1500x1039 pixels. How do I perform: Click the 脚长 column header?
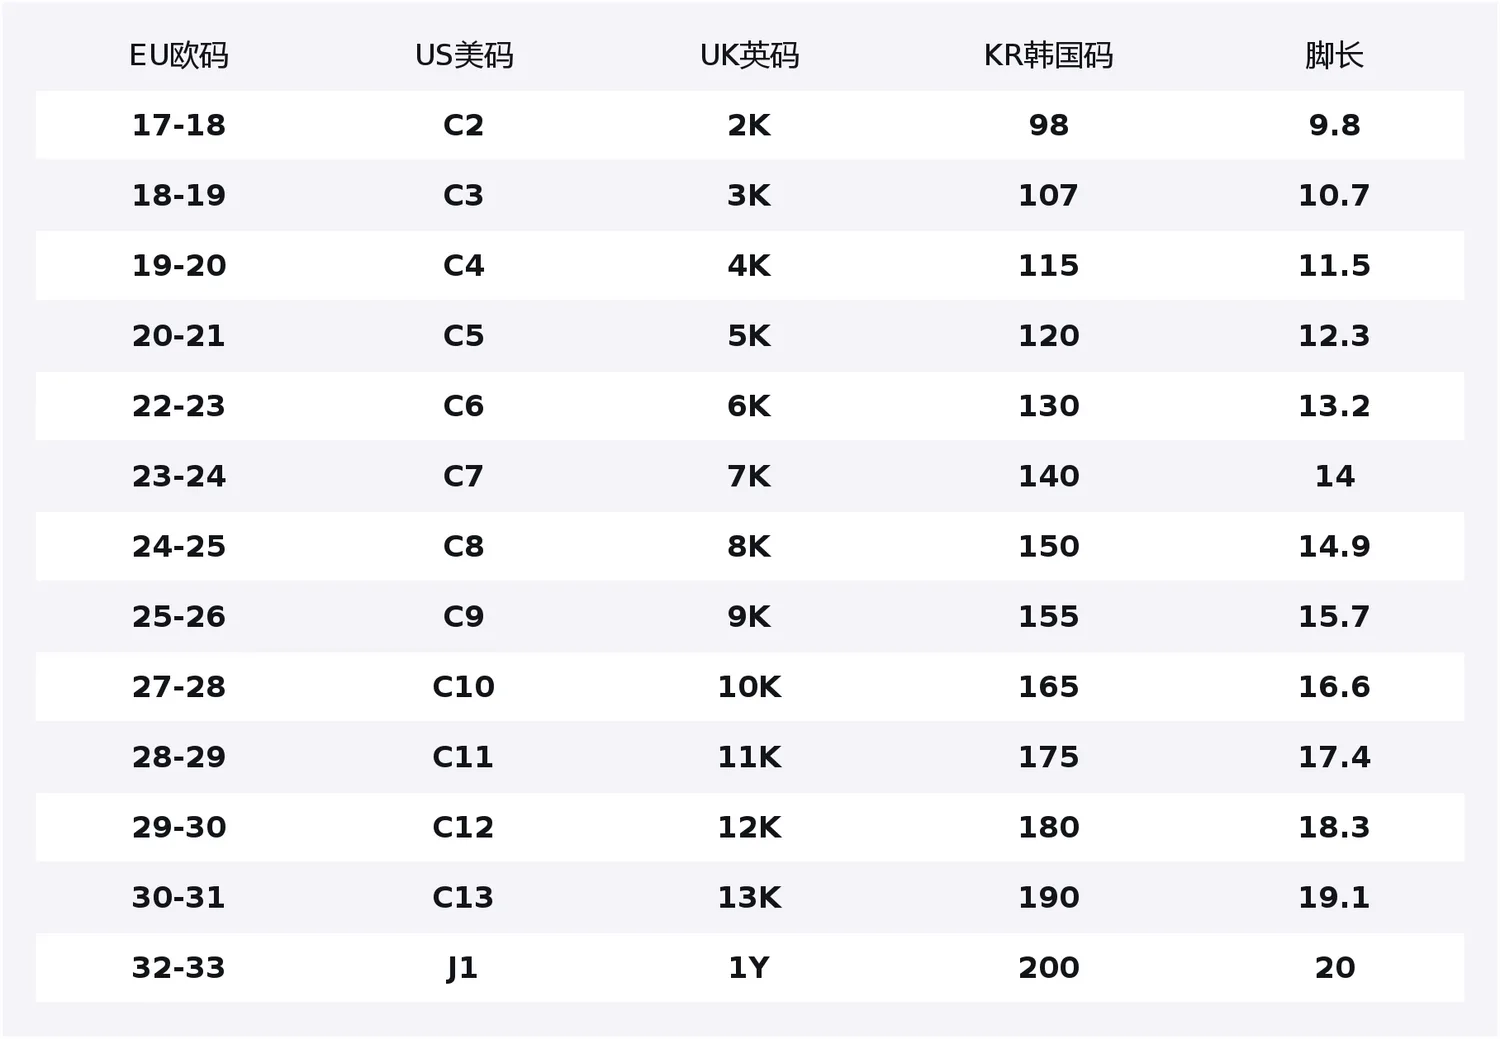click(x=1334, y=55)
